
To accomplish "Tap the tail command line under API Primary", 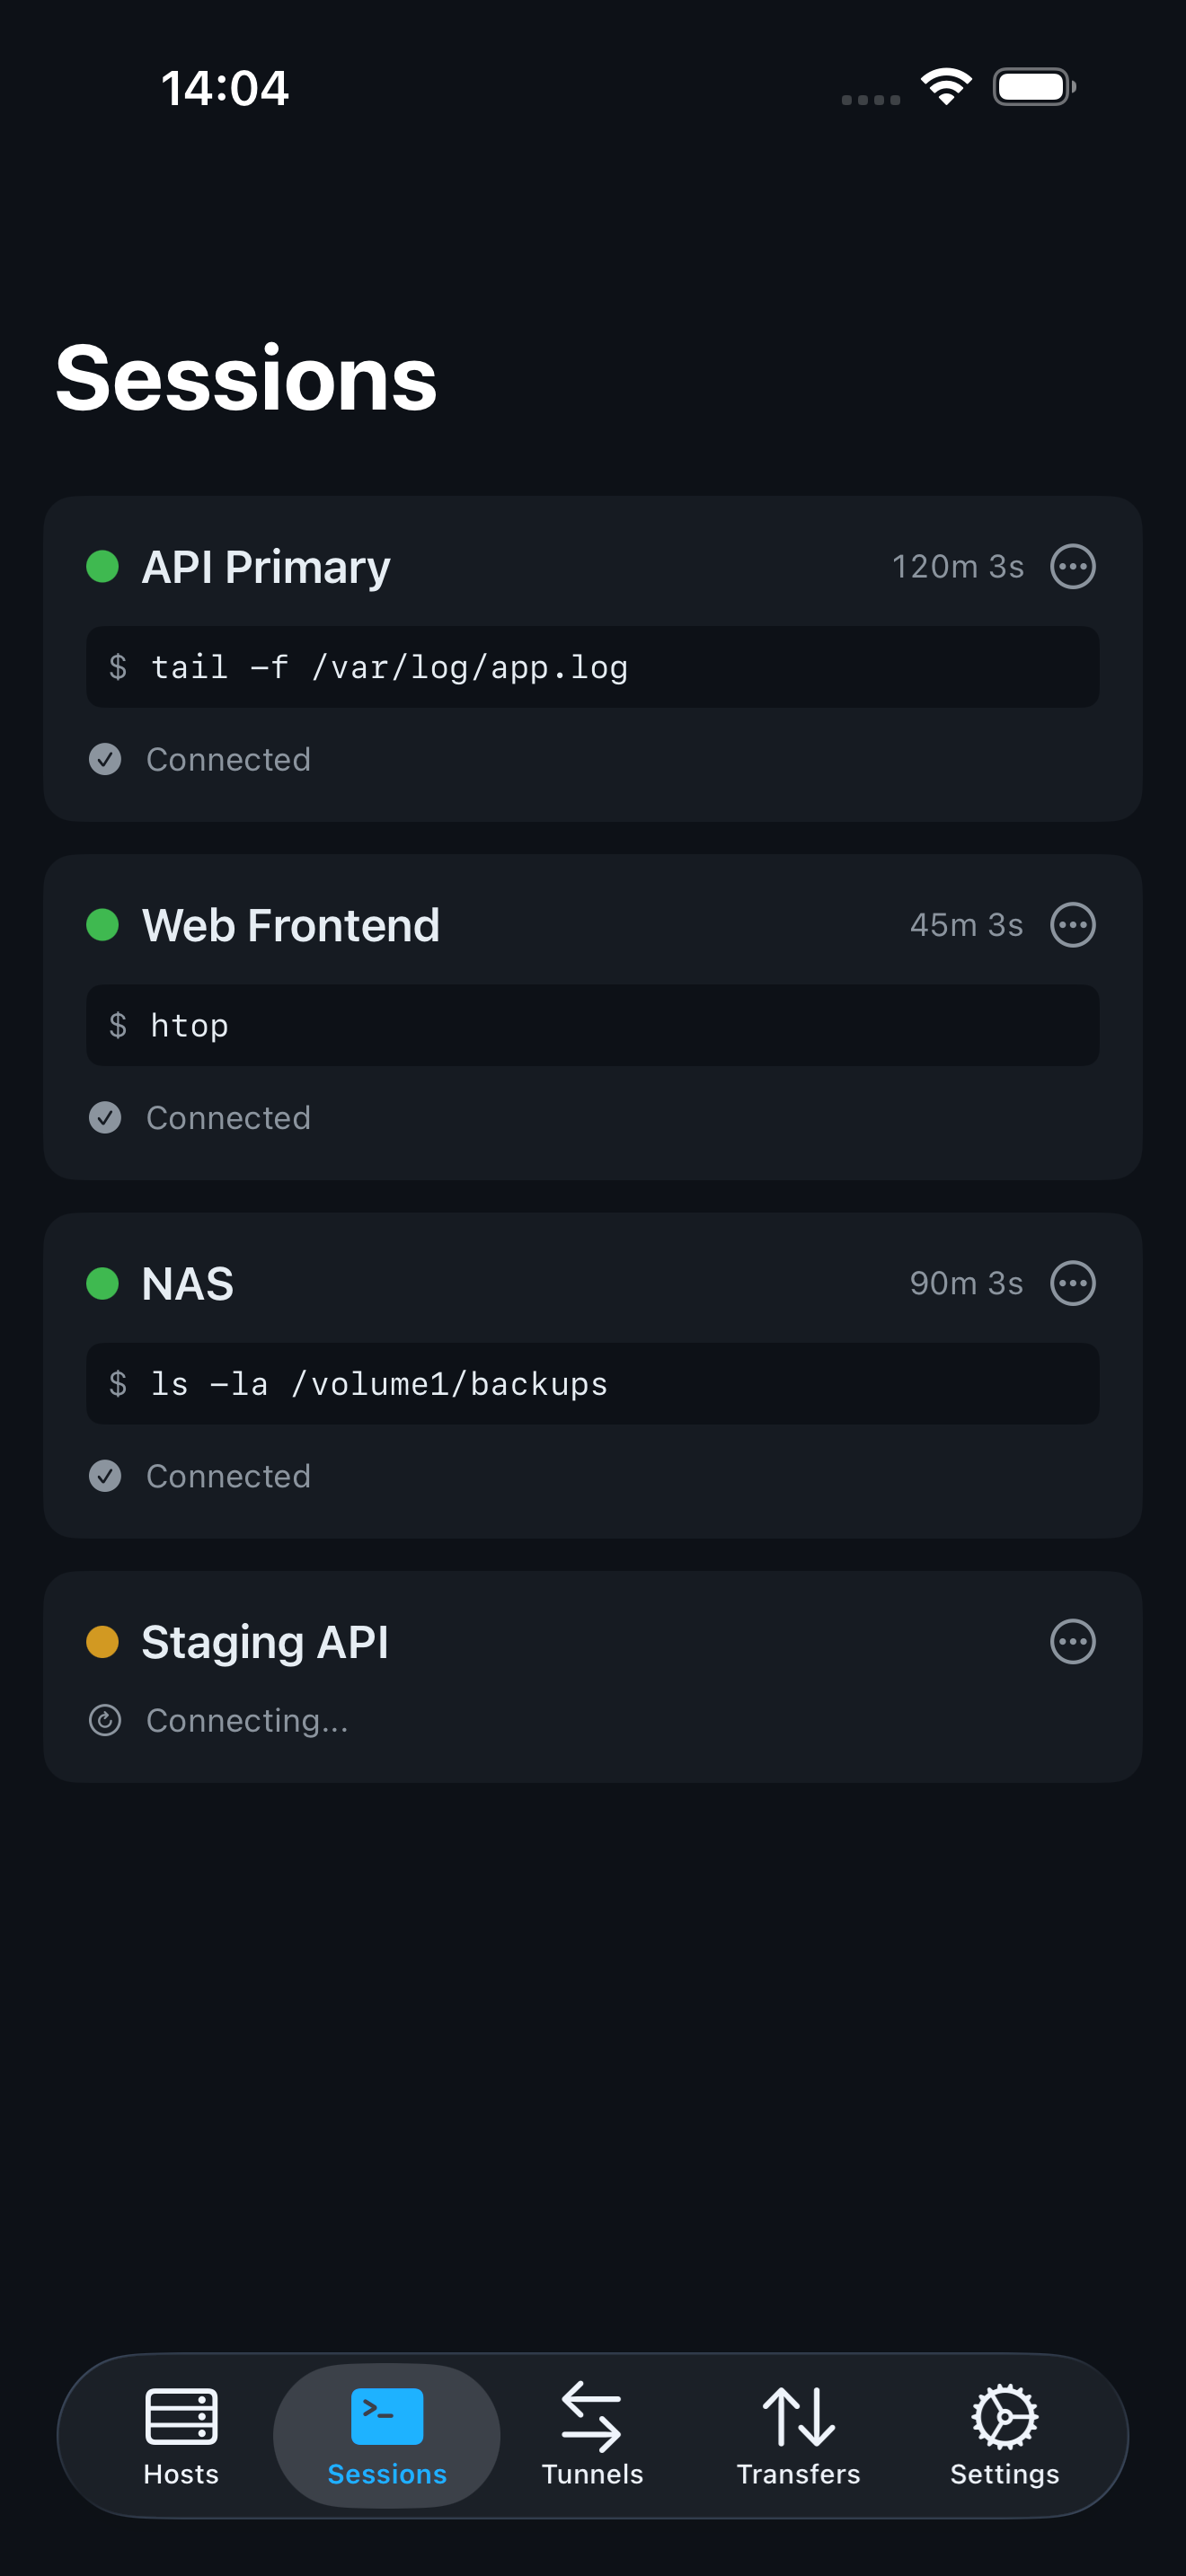I will tap(593, 666).
